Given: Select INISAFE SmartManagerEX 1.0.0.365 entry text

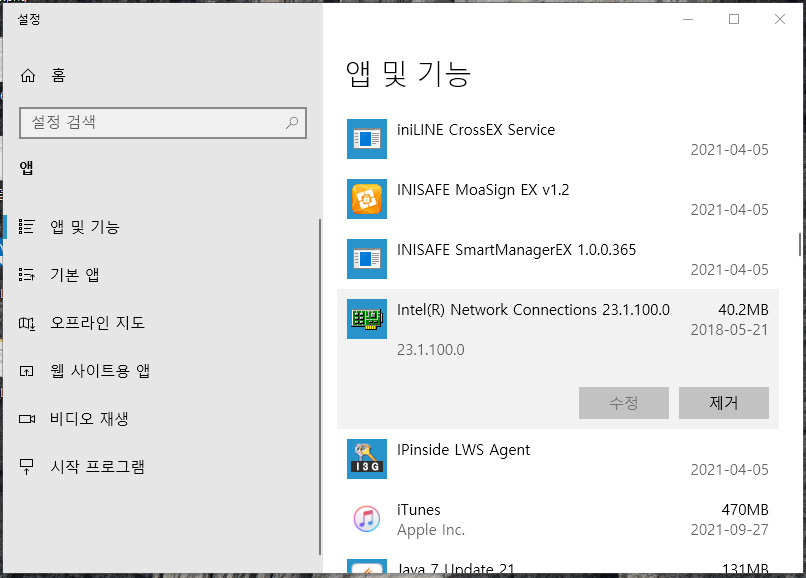Looking at the screenshot, I should pyautogui.click(x=517, y=250).
